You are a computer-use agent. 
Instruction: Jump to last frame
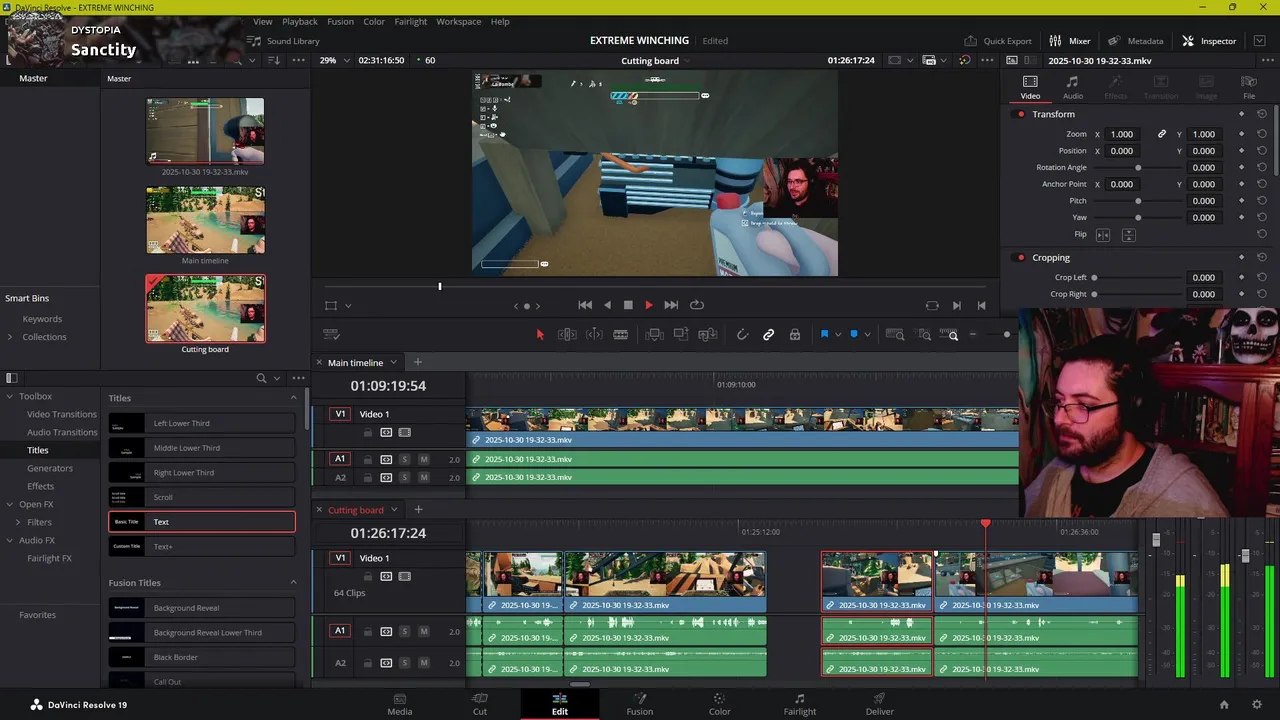click(671, 305)
